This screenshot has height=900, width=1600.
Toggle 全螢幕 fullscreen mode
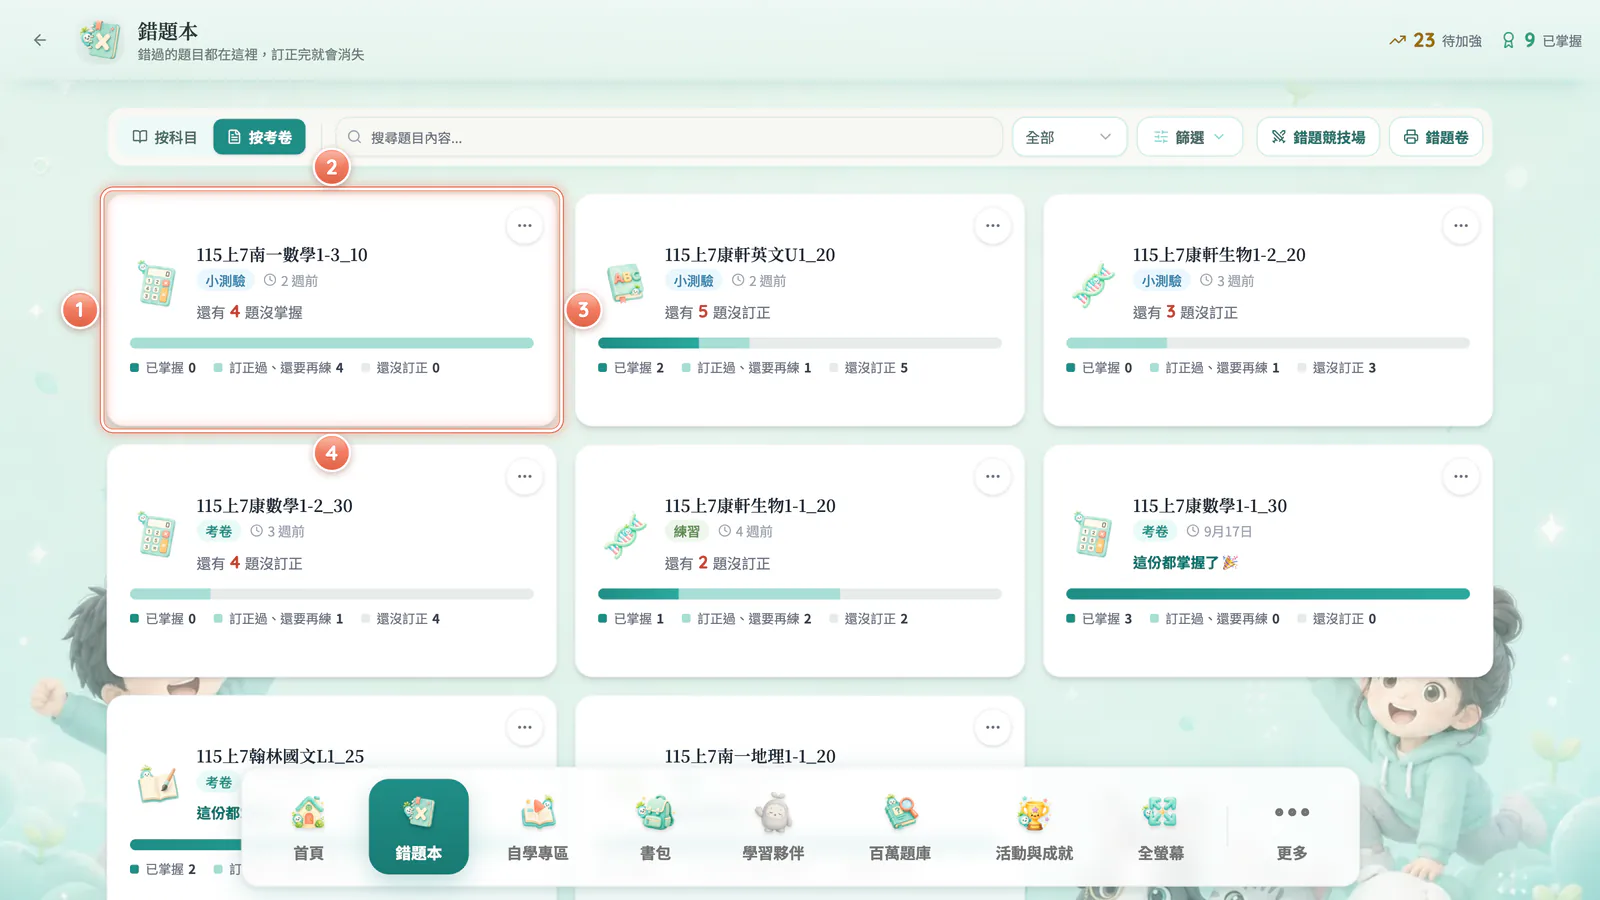[x=1160, y=827]
